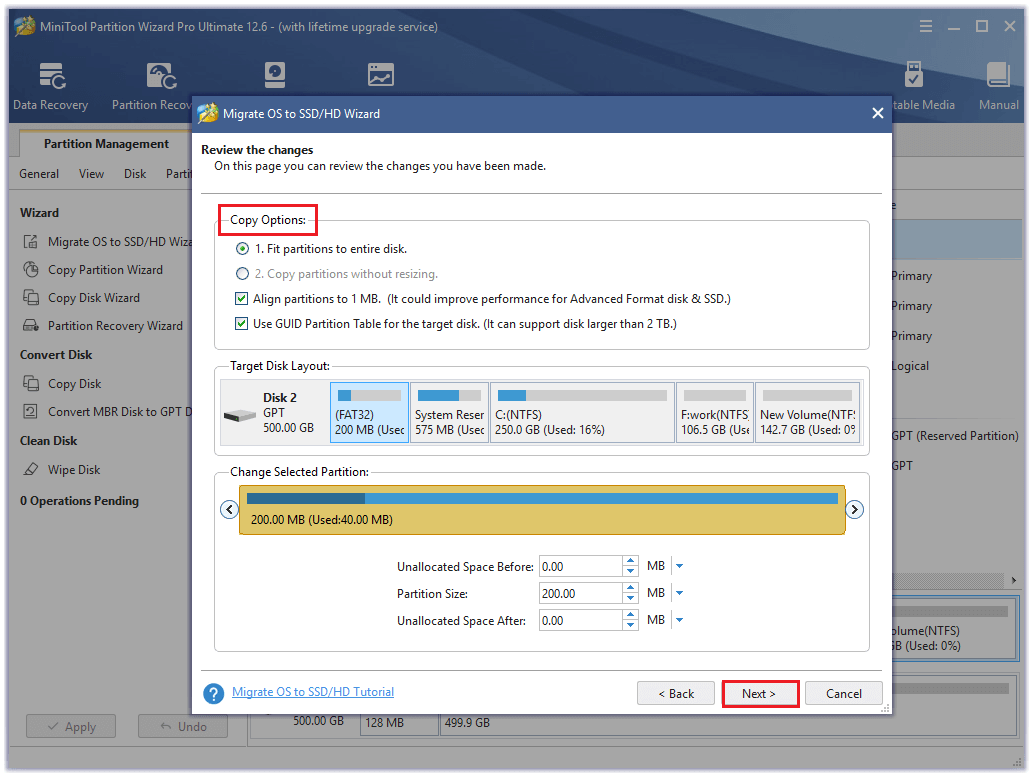
Task: Click Copy Partition Wizard sidebar icon
Action: (30, 270)
